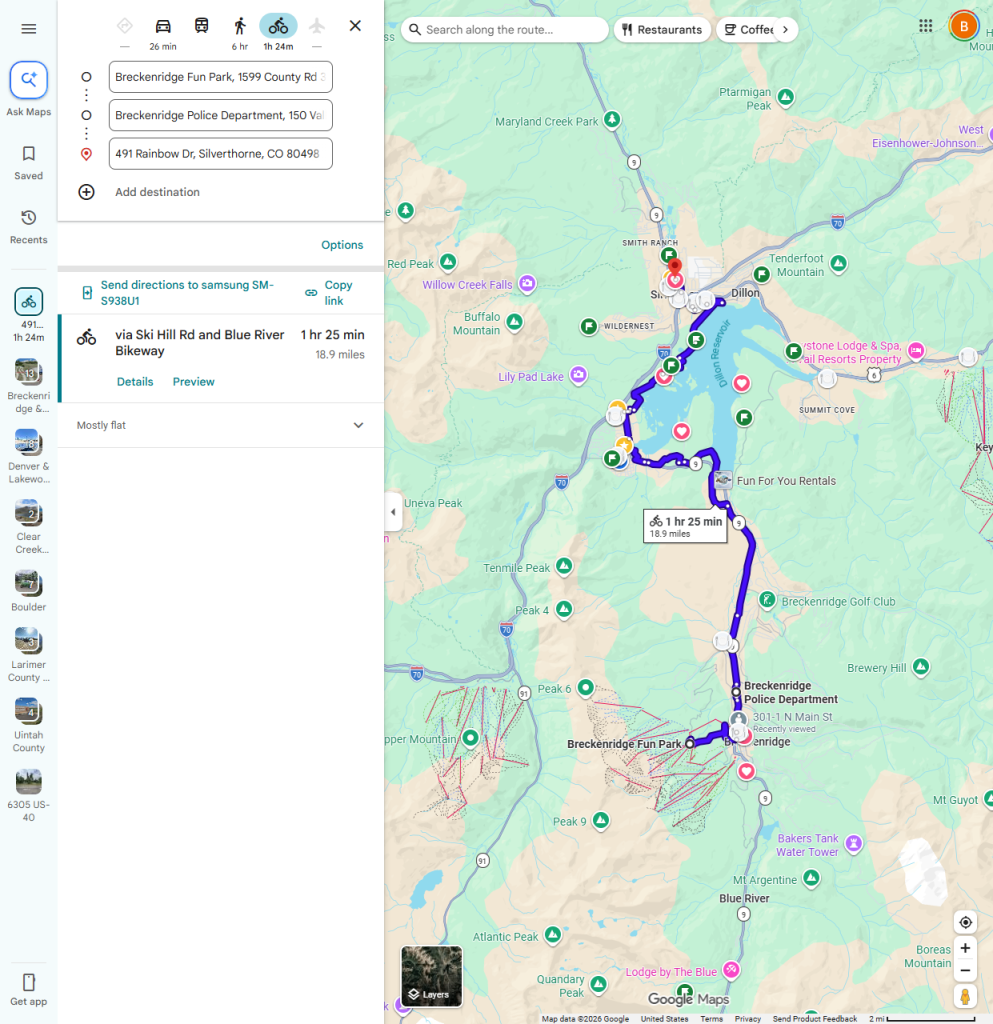993x1024 pixels.
Task: Open the Terms link in map footer
Action: pos(712,1019)
